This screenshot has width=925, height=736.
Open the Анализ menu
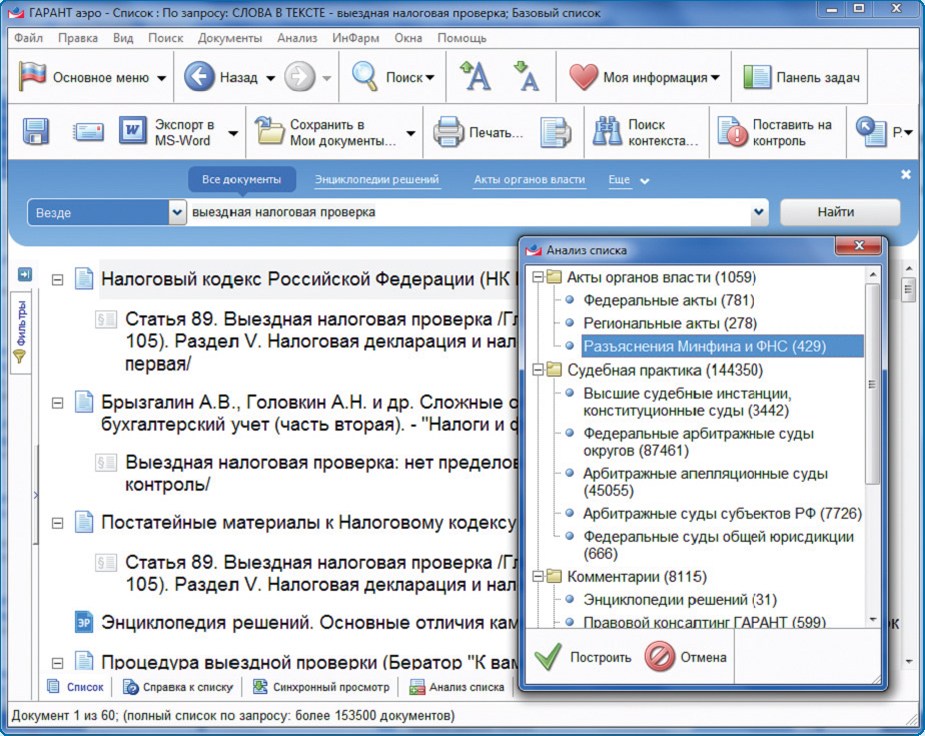pos(297,38)
